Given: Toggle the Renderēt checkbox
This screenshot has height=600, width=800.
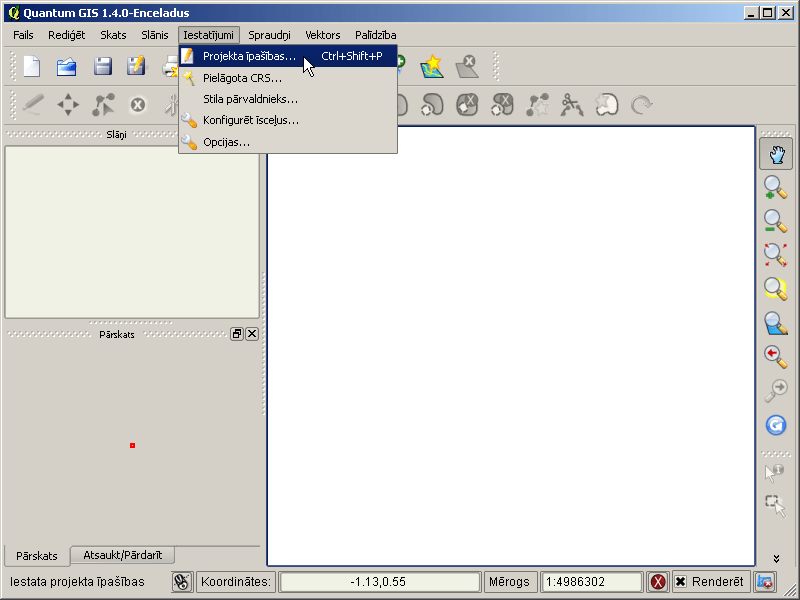Looking at the screenshot, I should coord(681,582).
